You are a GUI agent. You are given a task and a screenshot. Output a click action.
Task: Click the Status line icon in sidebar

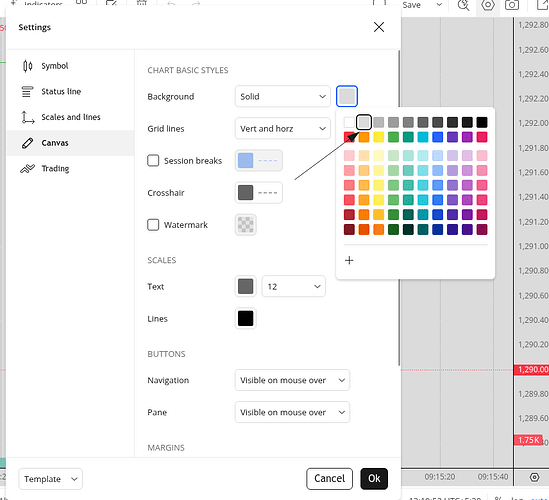click(x=28, y=91)
